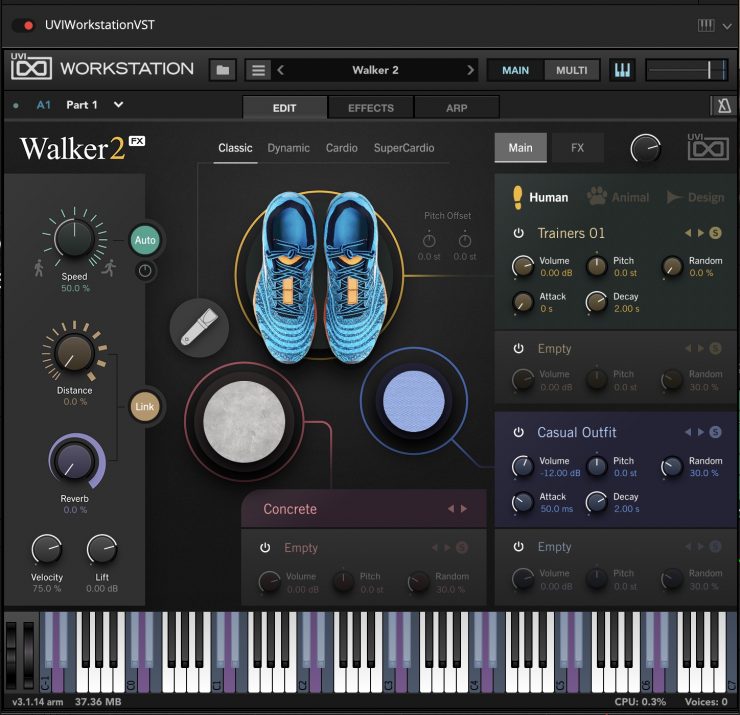Click the master volume slider at top
This screenshot has height=715, width=740.
(686, 70)
